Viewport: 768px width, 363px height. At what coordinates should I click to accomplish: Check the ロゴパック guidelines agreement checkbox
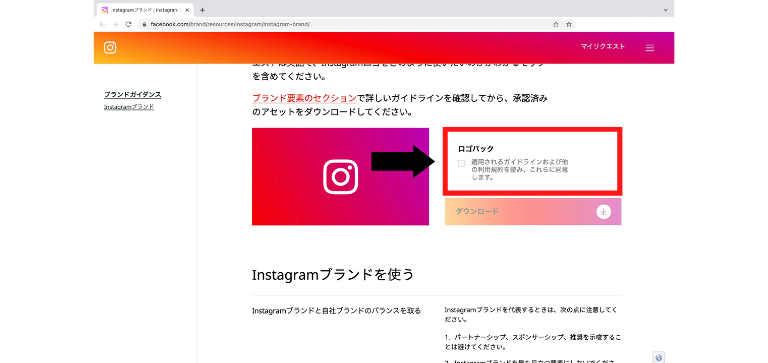pyautogui.click(x=461, y=164)
